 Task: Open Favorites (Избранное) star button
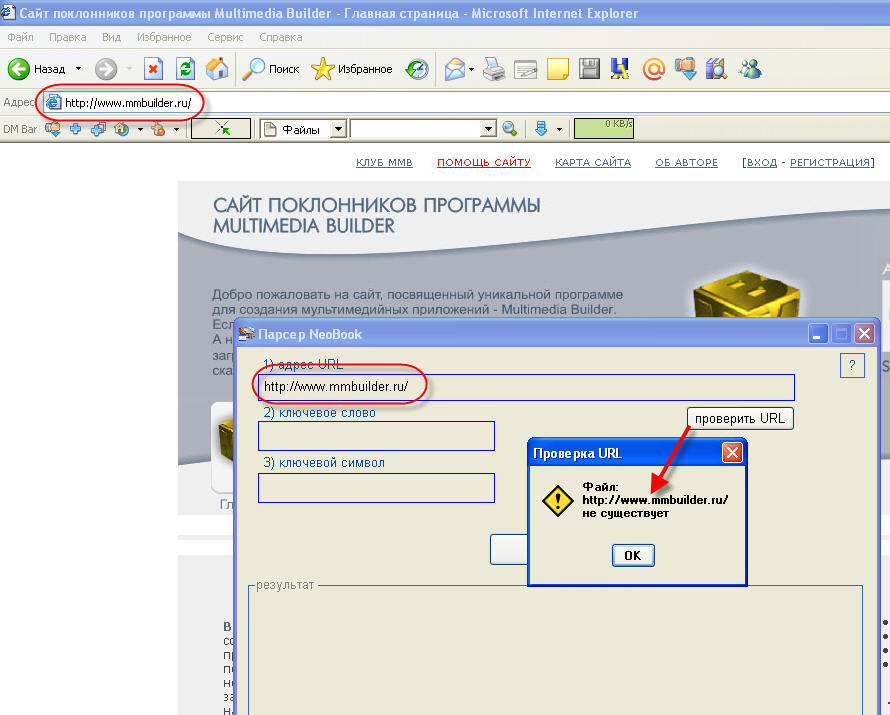[x=352, y=69]
